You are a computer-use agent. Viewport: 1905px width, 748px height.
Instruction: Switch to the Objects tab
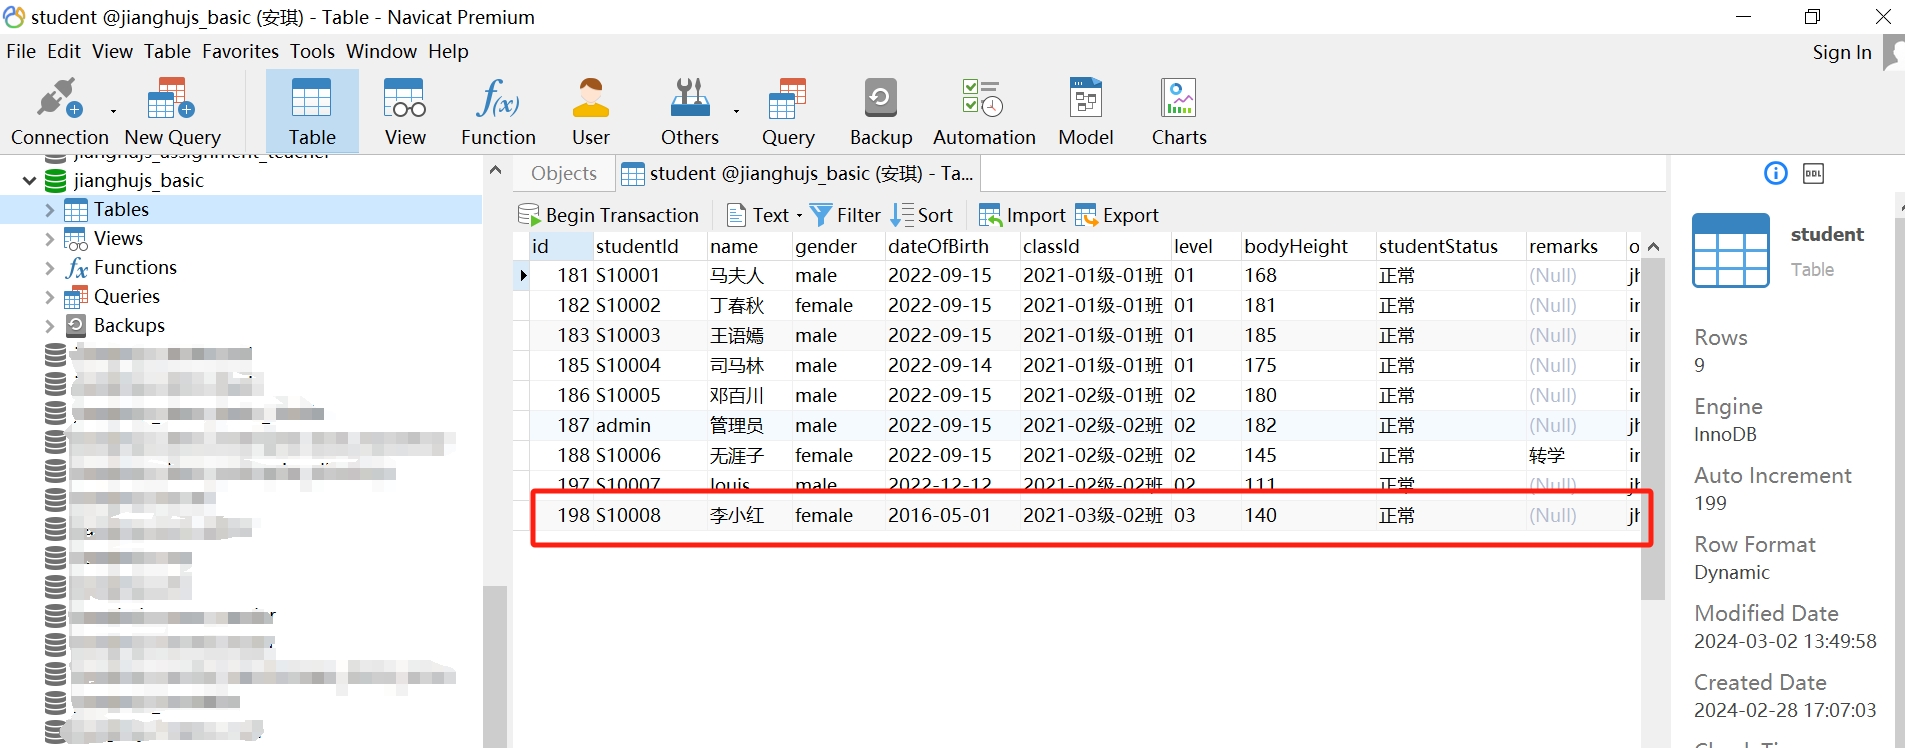(564, 173)
